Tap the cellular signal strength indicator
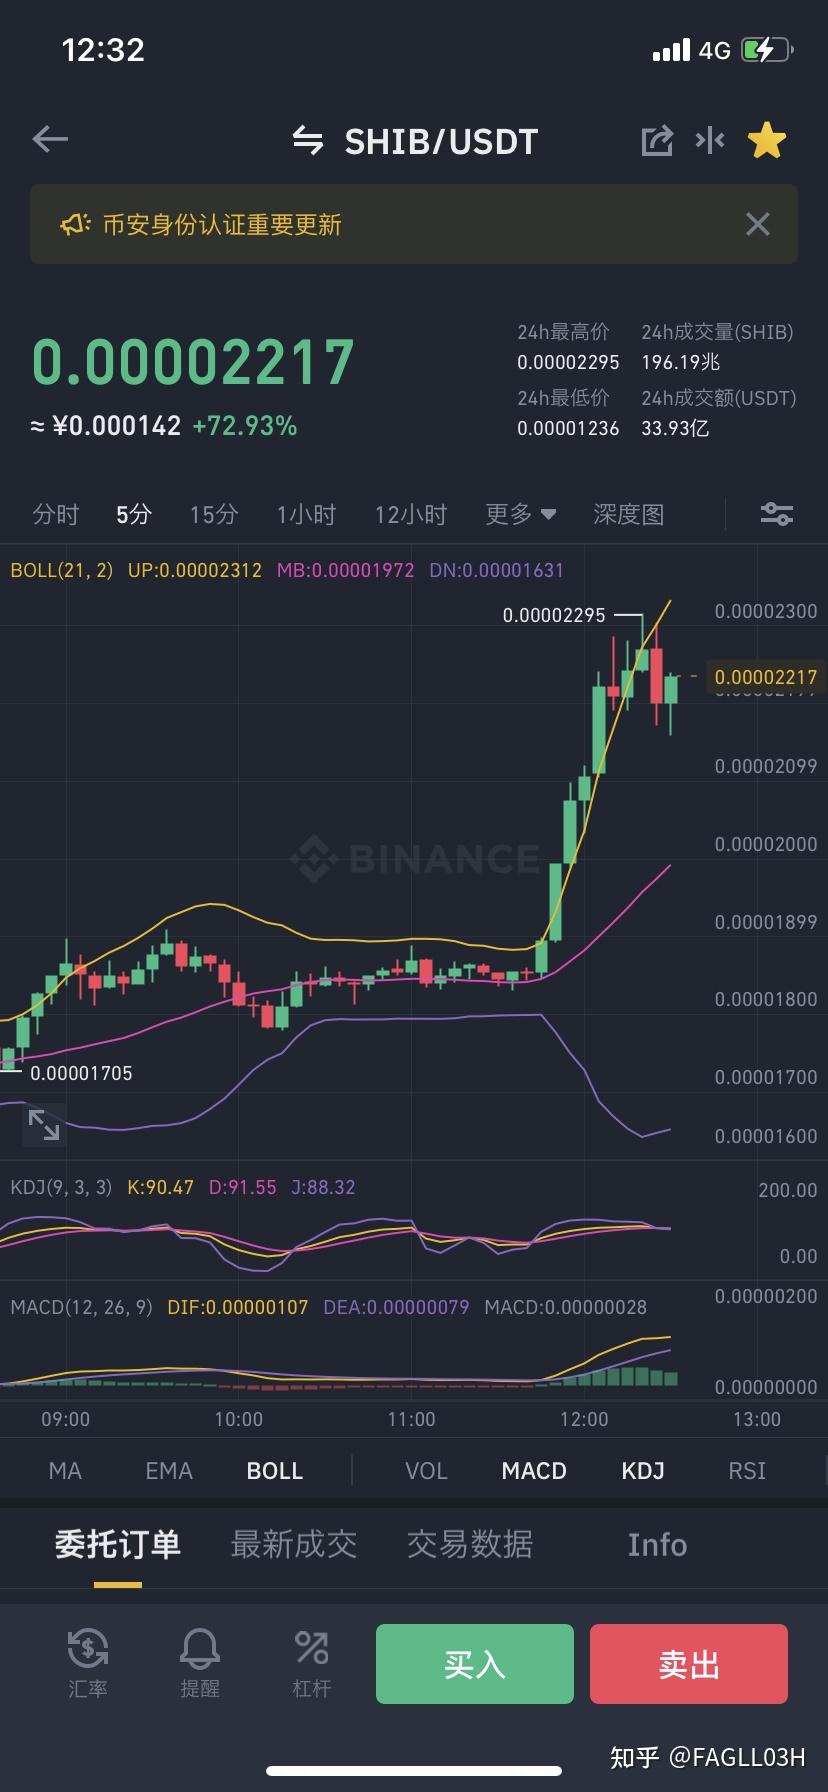This screenshot has height=1792, width=828. click(x=671, y=50)
